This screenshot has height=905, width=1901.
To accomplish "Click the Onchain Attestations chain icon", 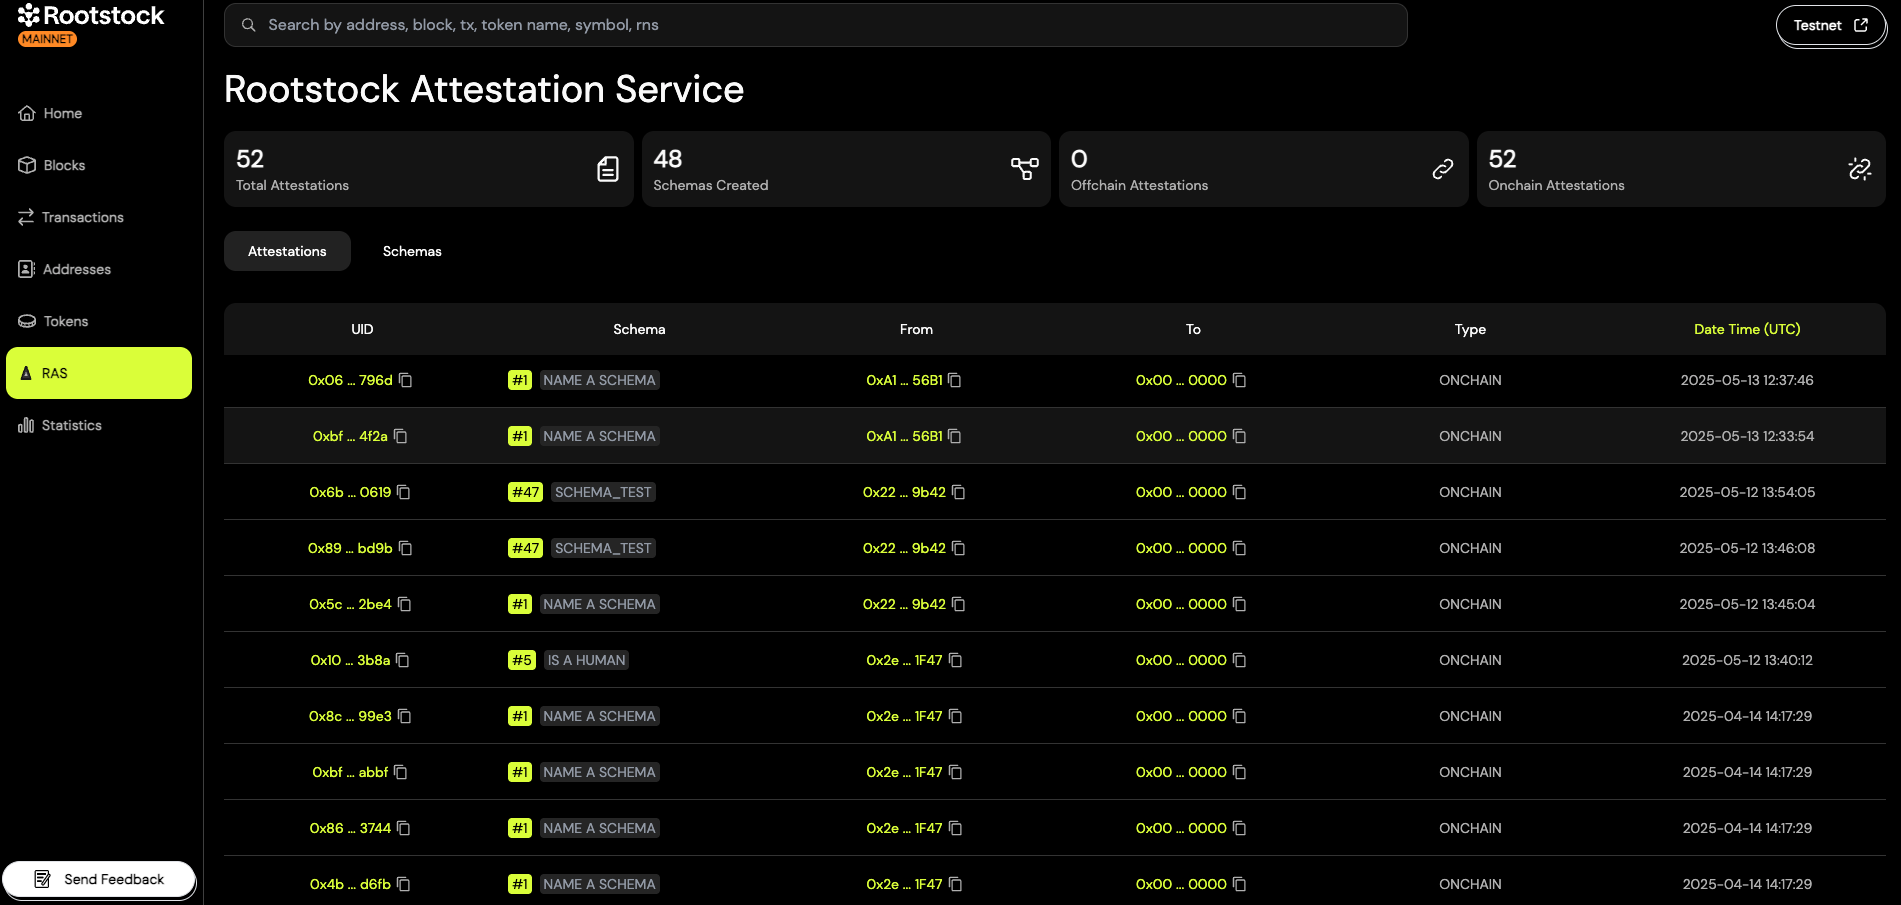I will (x=1859, y=169).
